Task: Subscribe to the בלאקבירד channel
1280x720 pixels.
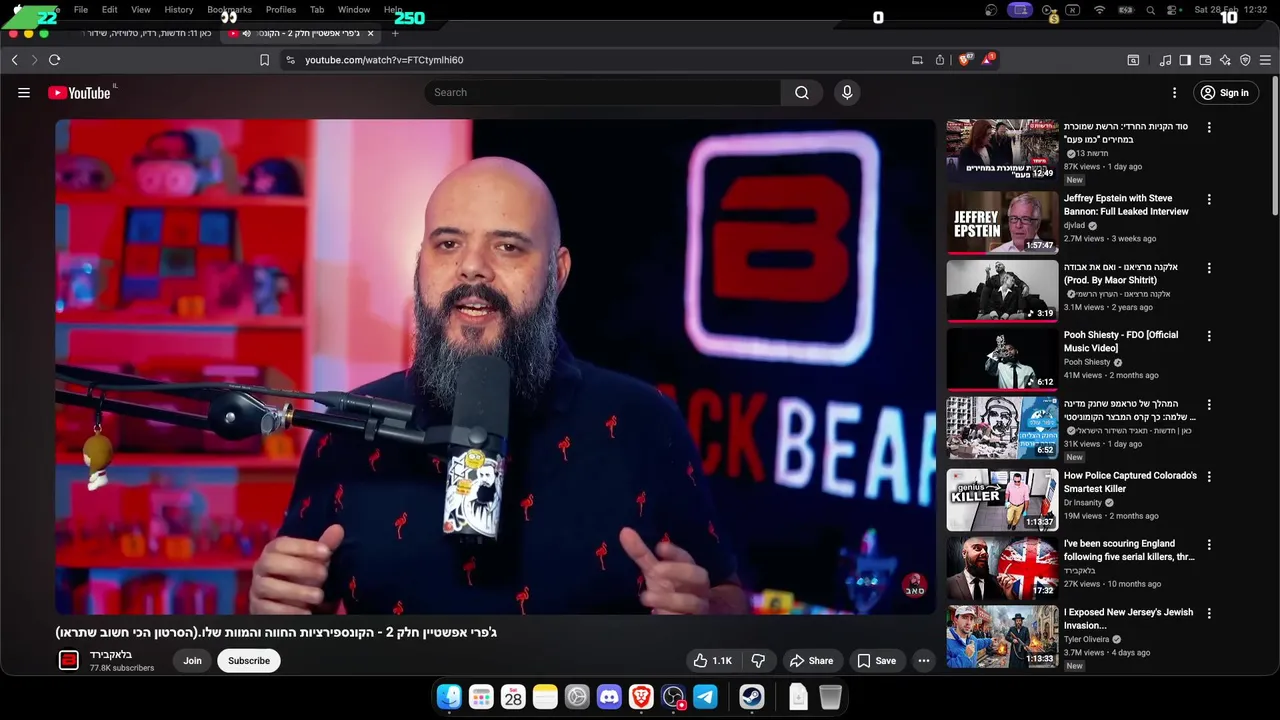Action: coord(249,661)
